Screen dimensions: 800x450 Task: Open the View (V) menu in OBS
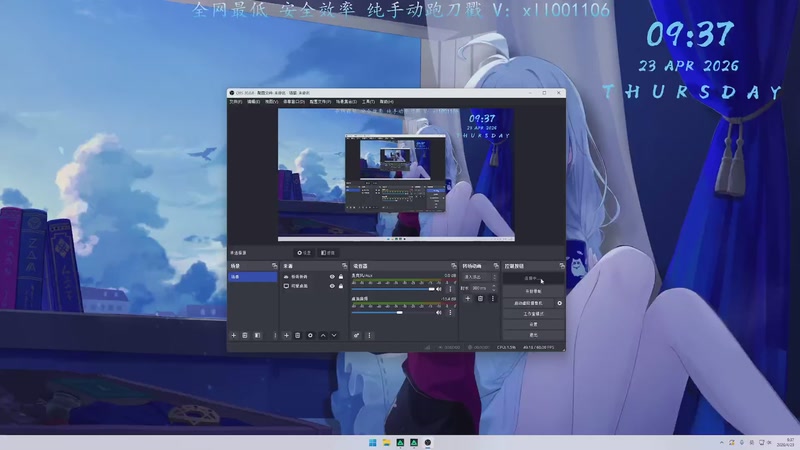coord(271,102)
